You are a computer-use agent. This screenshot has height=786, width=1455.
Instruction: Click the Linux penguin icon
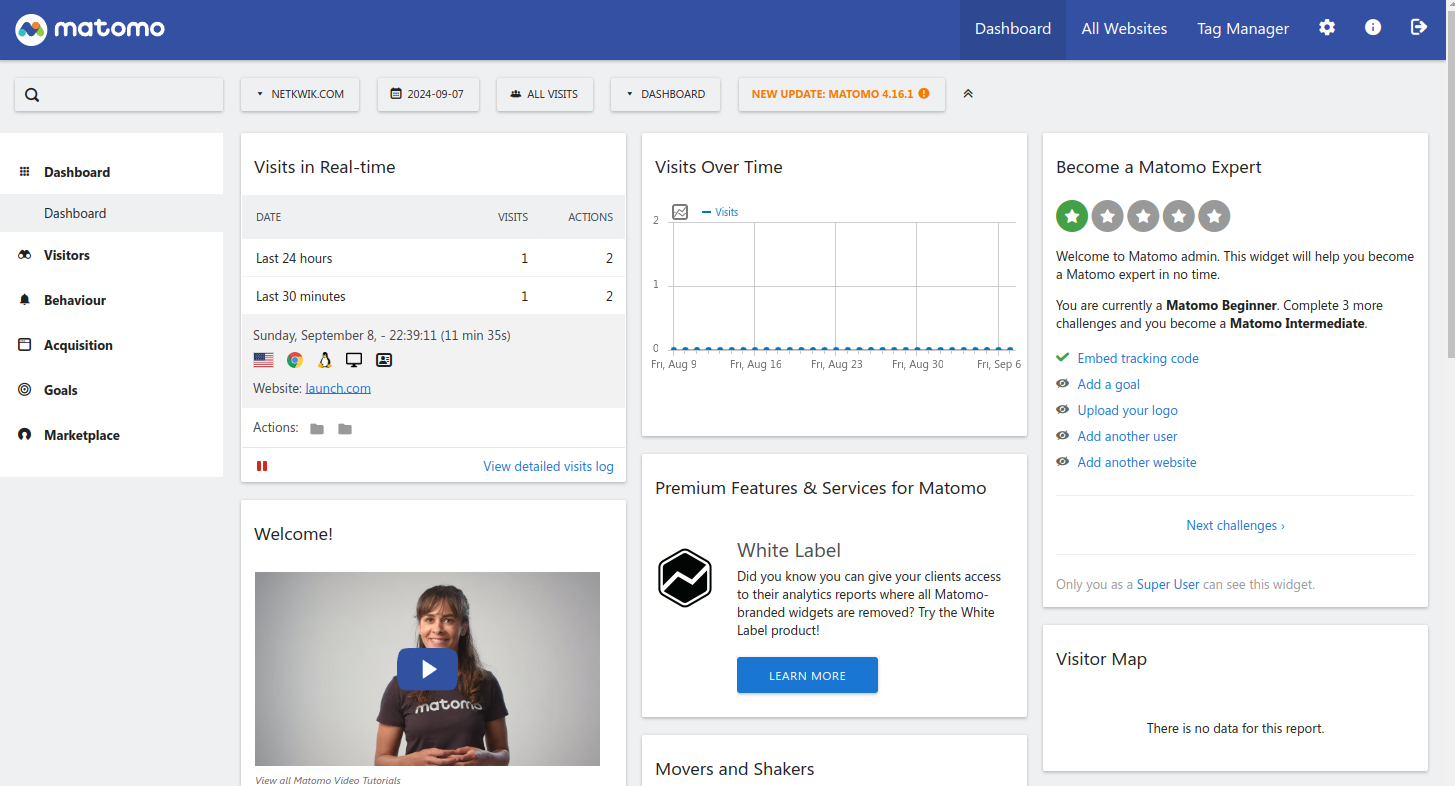click(325, 360)
